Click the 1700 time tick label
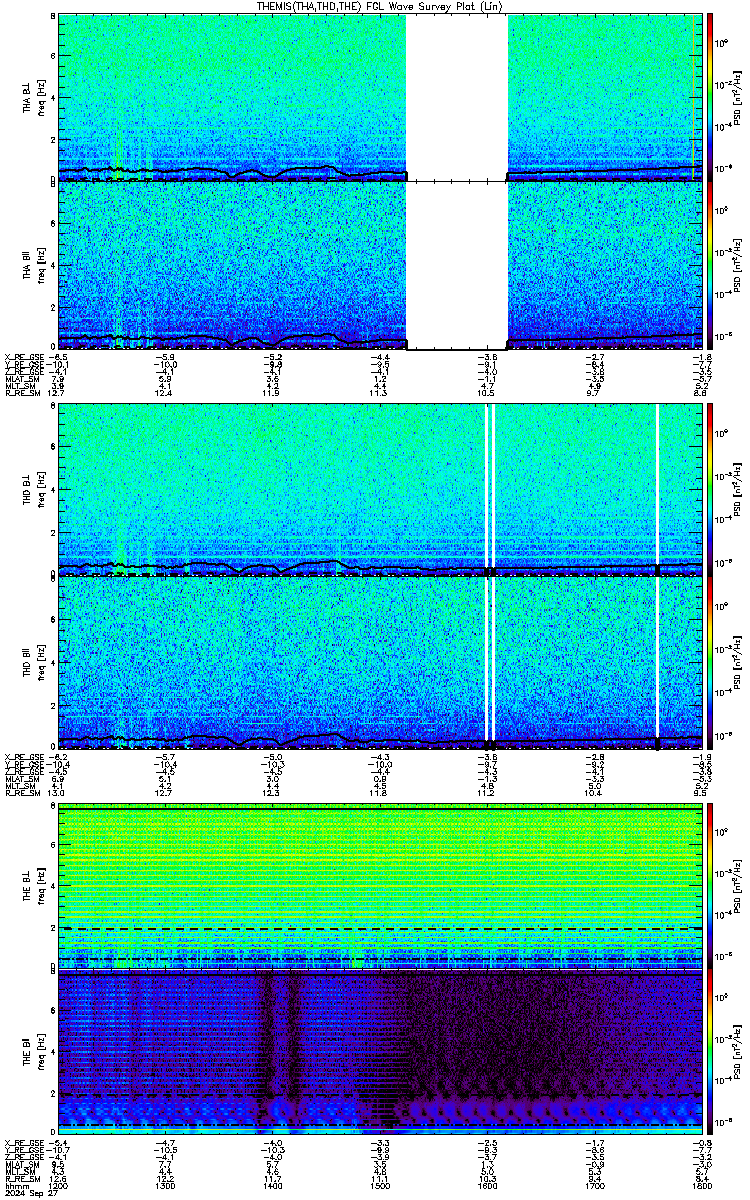The image size is (750, 1200). [x=595, y=1186]
